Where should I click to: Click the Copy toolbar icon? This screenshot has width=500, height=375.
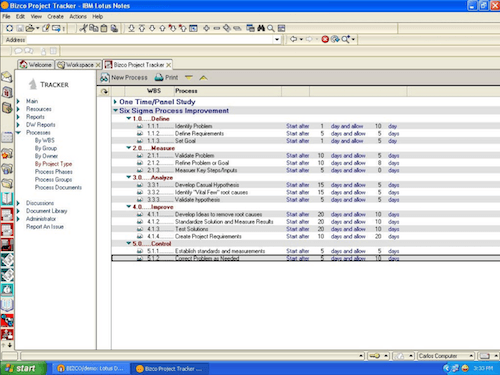click(94, 28)
